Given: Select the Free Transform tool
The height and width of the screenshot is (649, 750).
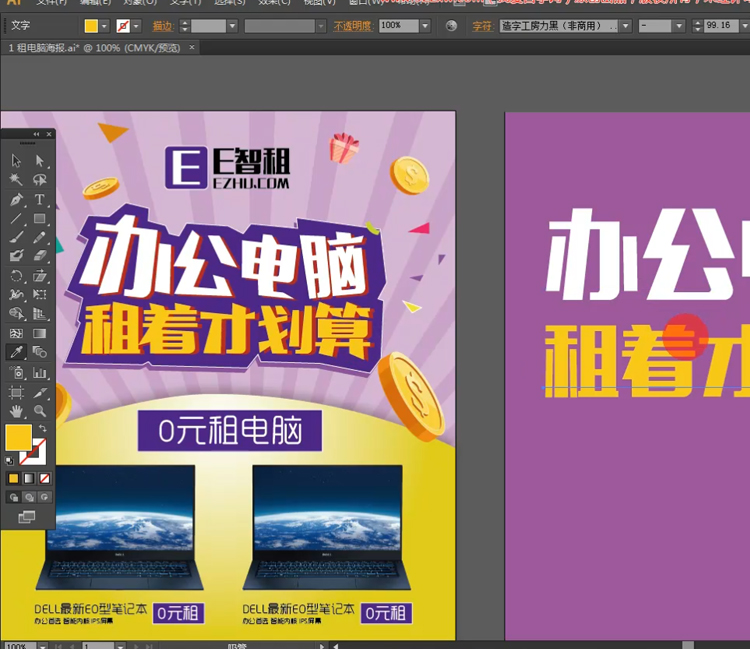Looking at the screenshot, I should (x=40, y=294).
